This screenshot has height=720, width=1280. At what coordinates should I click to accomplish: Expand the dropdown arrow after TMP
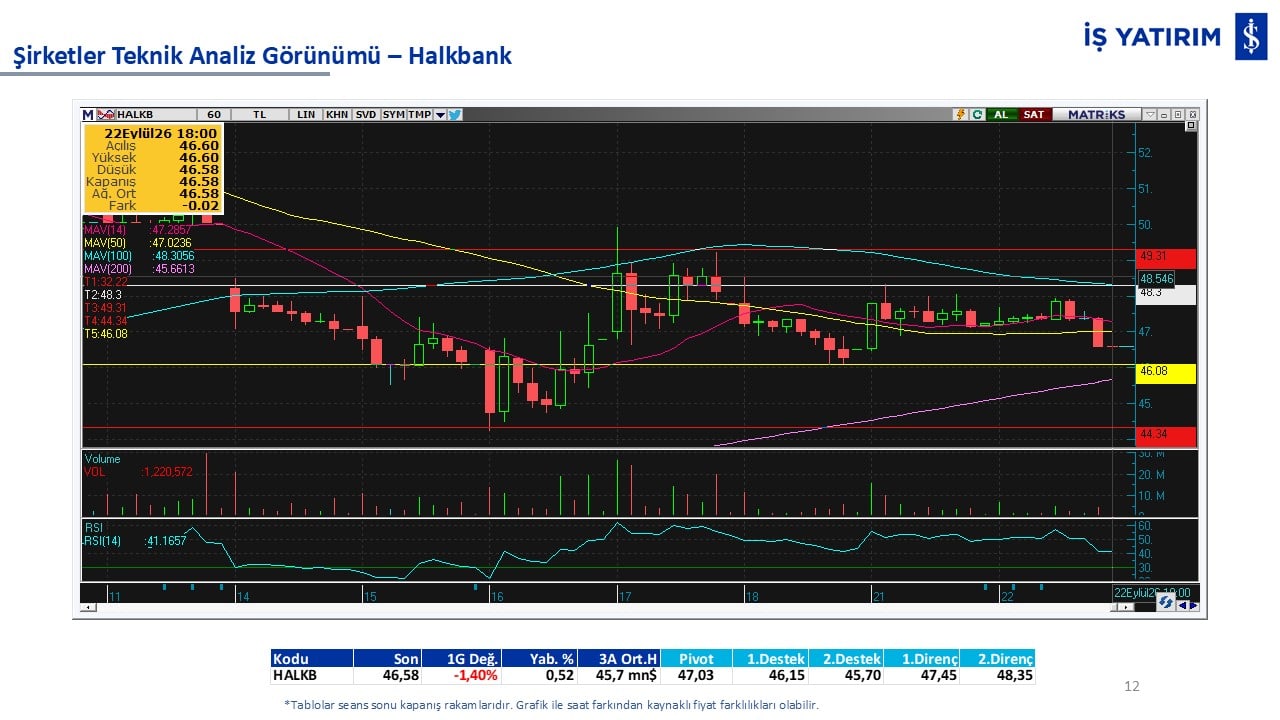(x=440, y=114)
